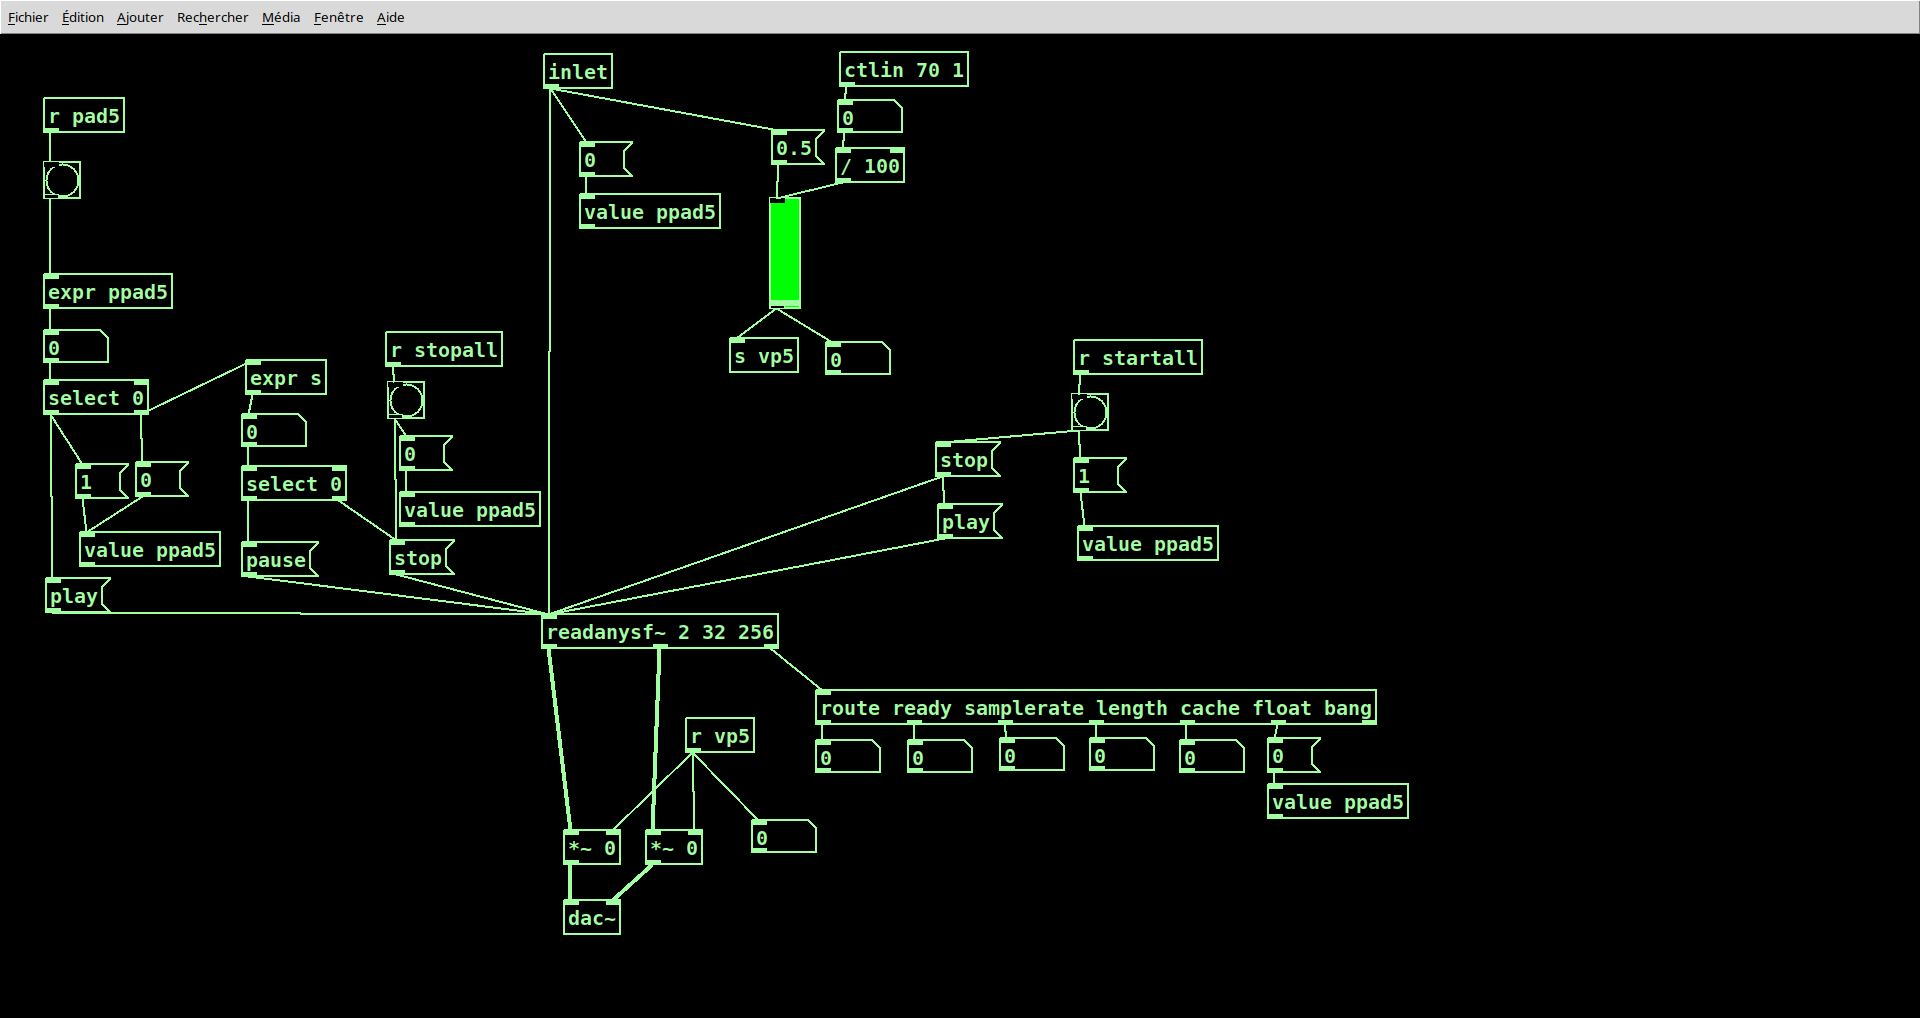Select the r stopall object
The height and width of the screenshot is (1018, 1920).
(444, 350)
